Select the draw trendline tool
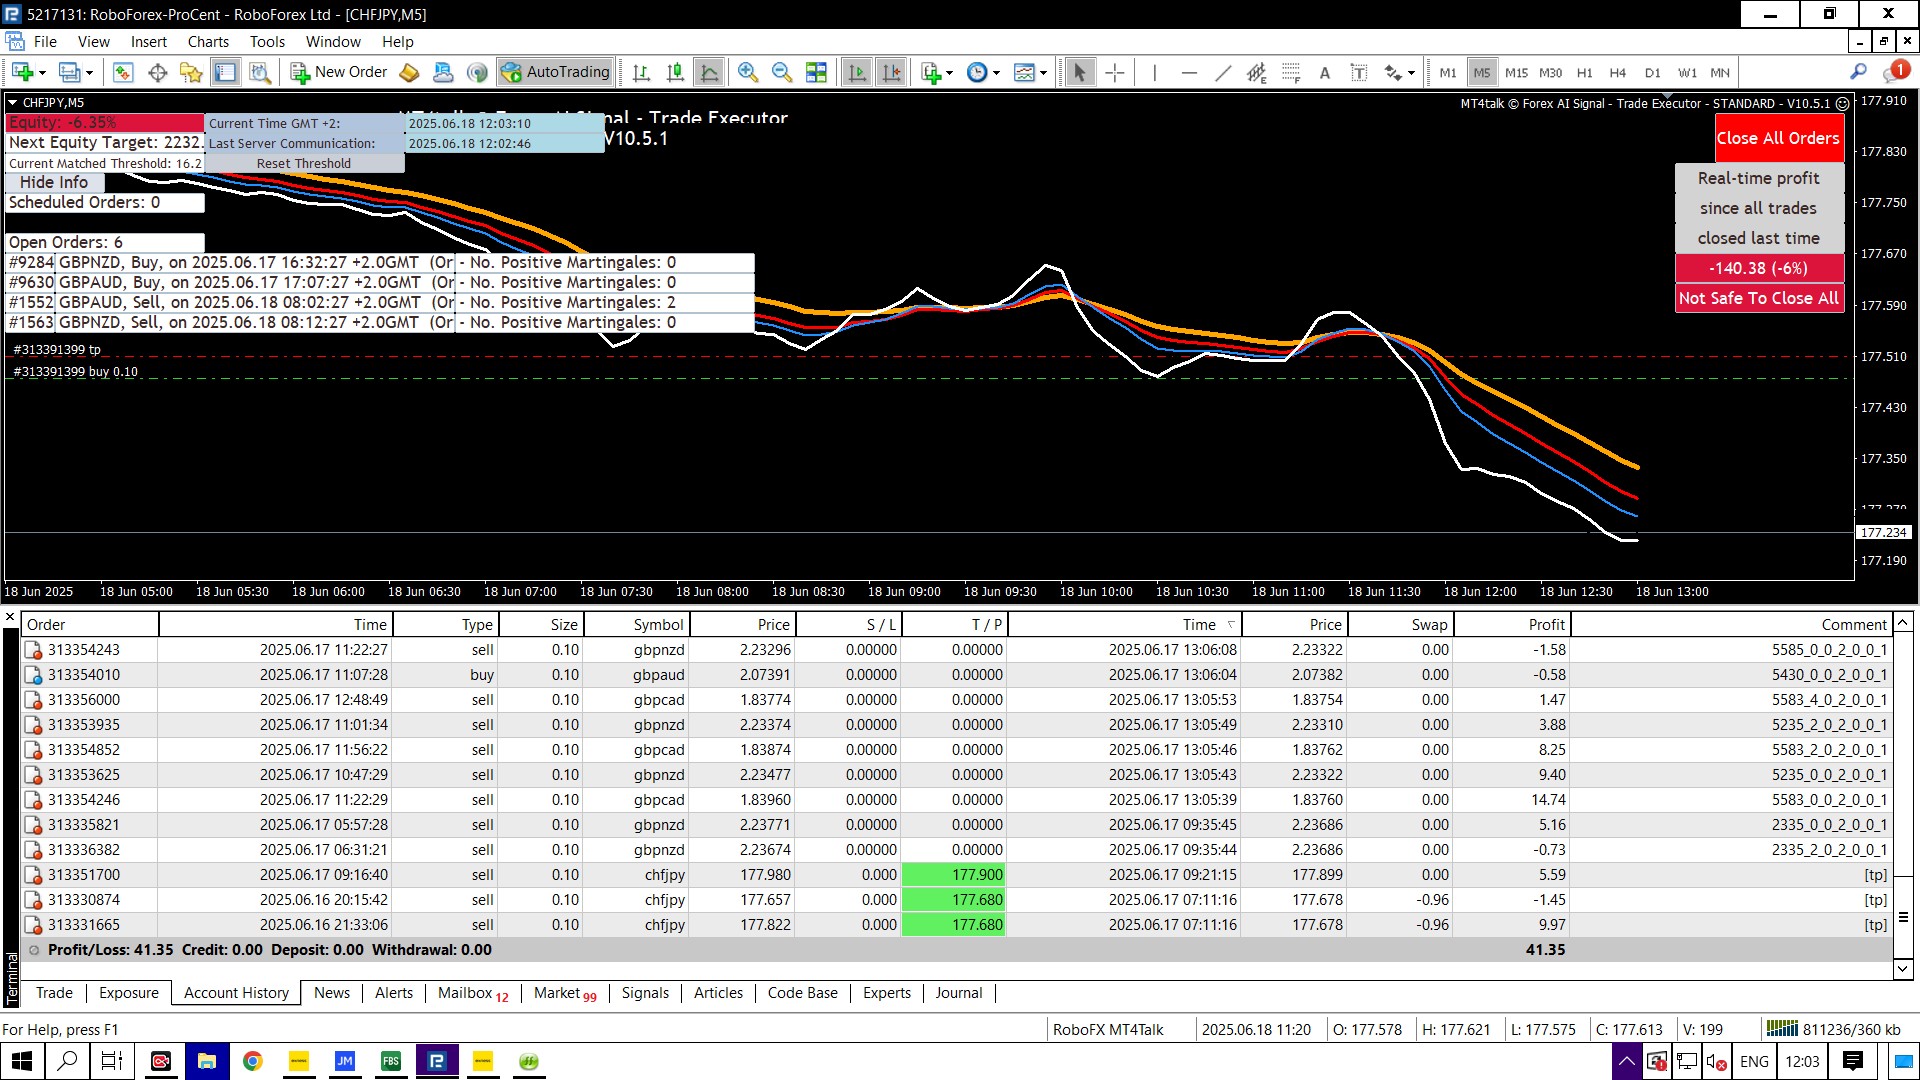This screenshot has width=1920, height=1080. (x=1222, y=72)
